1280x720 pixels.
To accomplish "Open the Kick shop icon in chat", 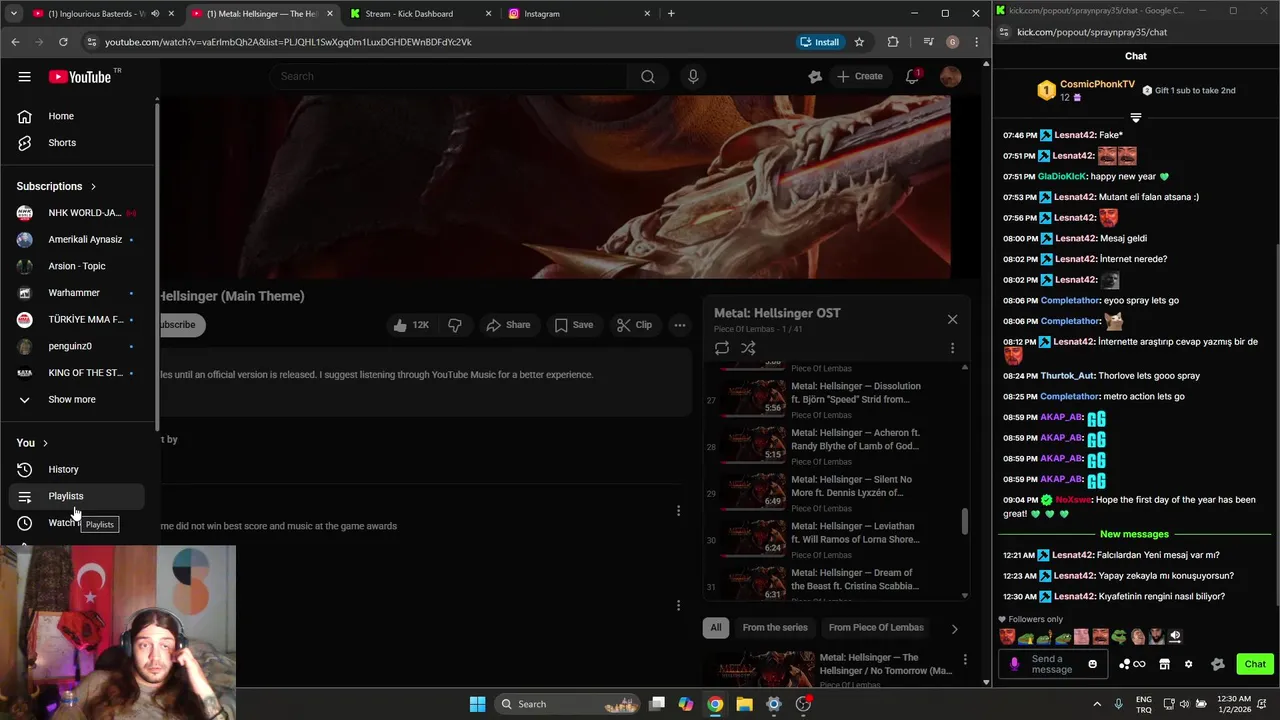I will pos(1164,664).
